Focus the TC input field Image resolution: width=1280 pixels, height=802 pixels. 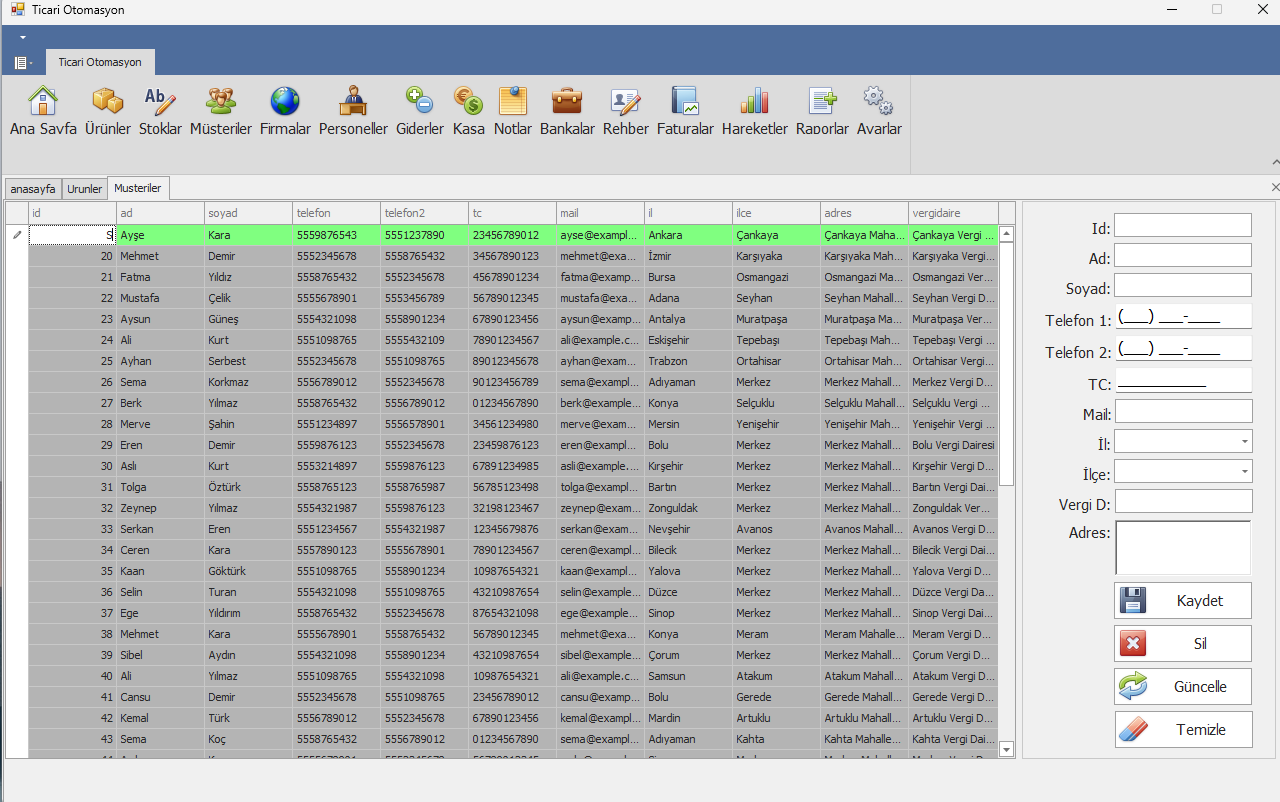[1183, 380]
